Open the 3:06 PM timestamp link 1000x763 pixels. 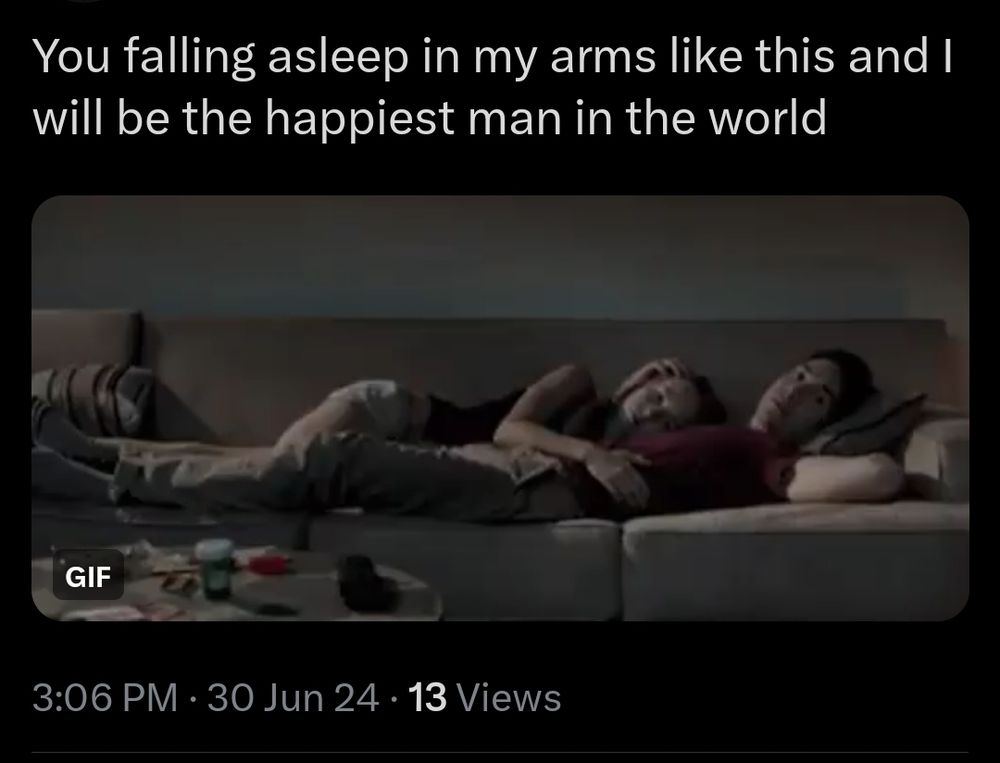pyautogui.click(x=105, y=697)
